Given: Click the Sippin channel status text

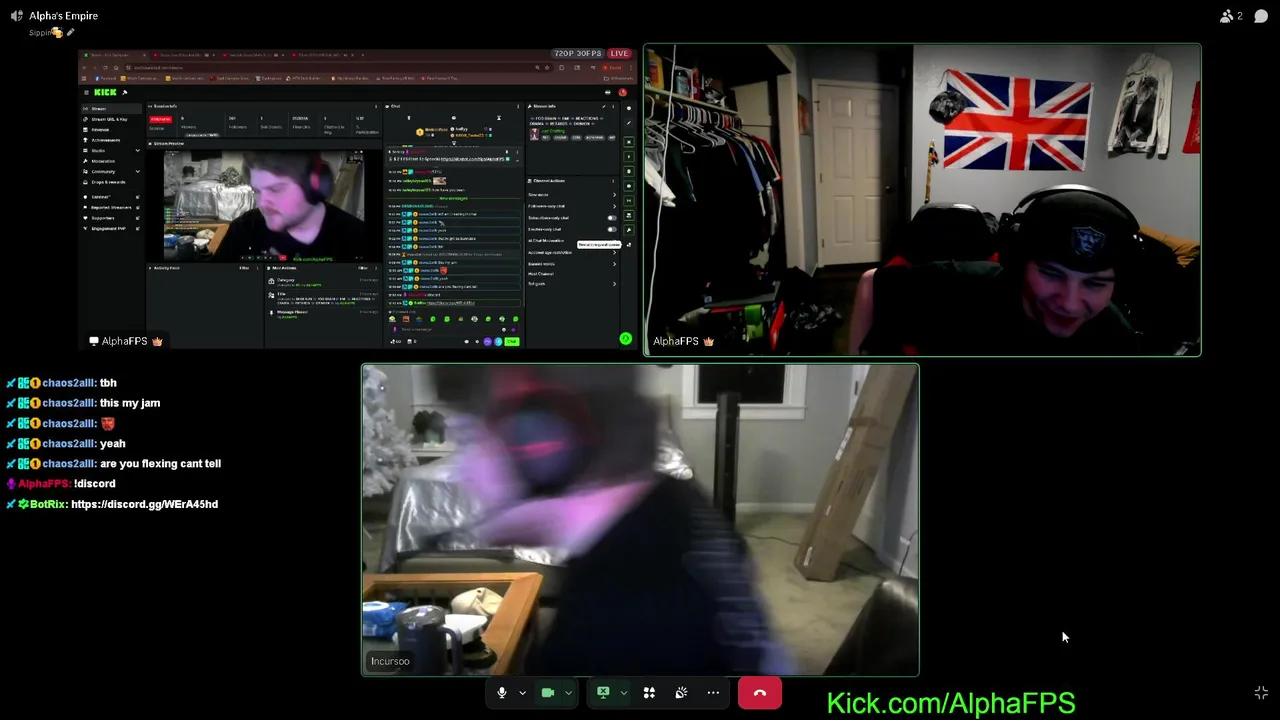Looking at the screenshot, I should coord(45,33).
